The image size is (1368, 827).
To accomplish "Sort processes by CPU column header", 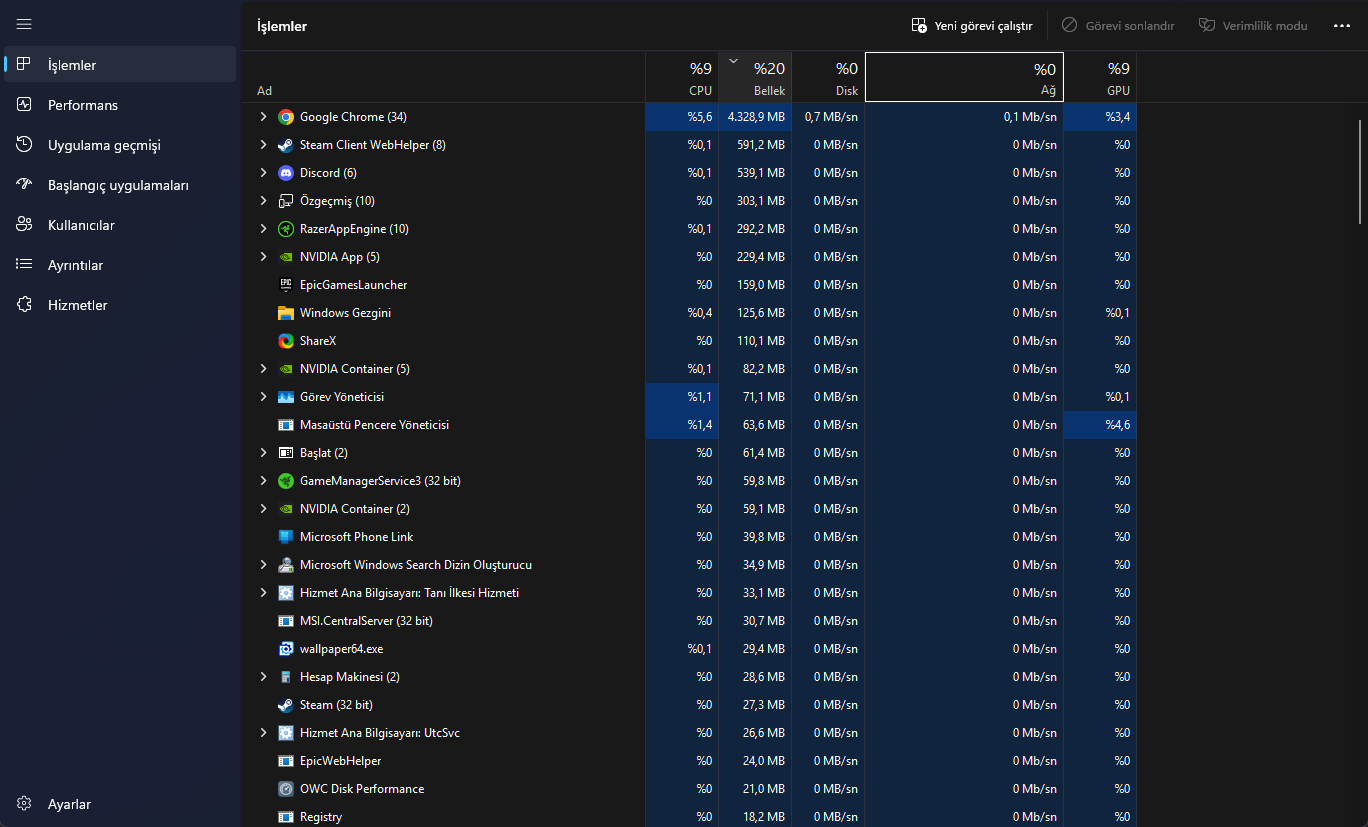I will tap(682, 77).
